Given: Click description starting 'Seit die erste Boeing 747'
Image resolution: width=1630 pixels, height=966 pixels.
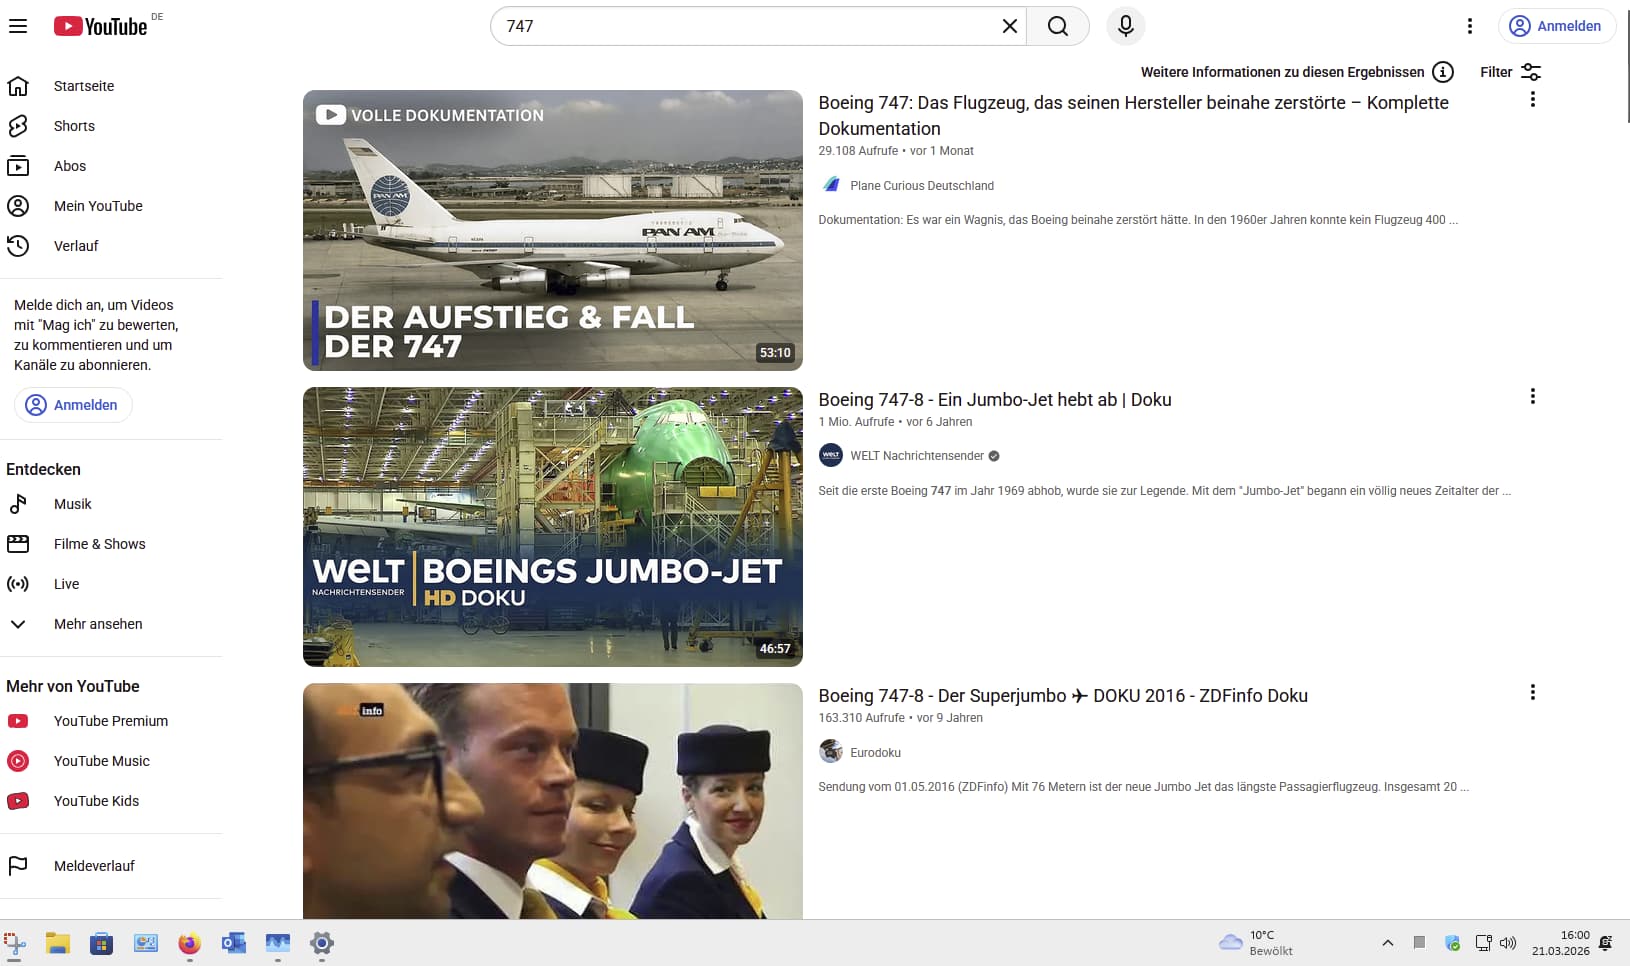Looking at the screenshot, I should tap(1164, 491).
